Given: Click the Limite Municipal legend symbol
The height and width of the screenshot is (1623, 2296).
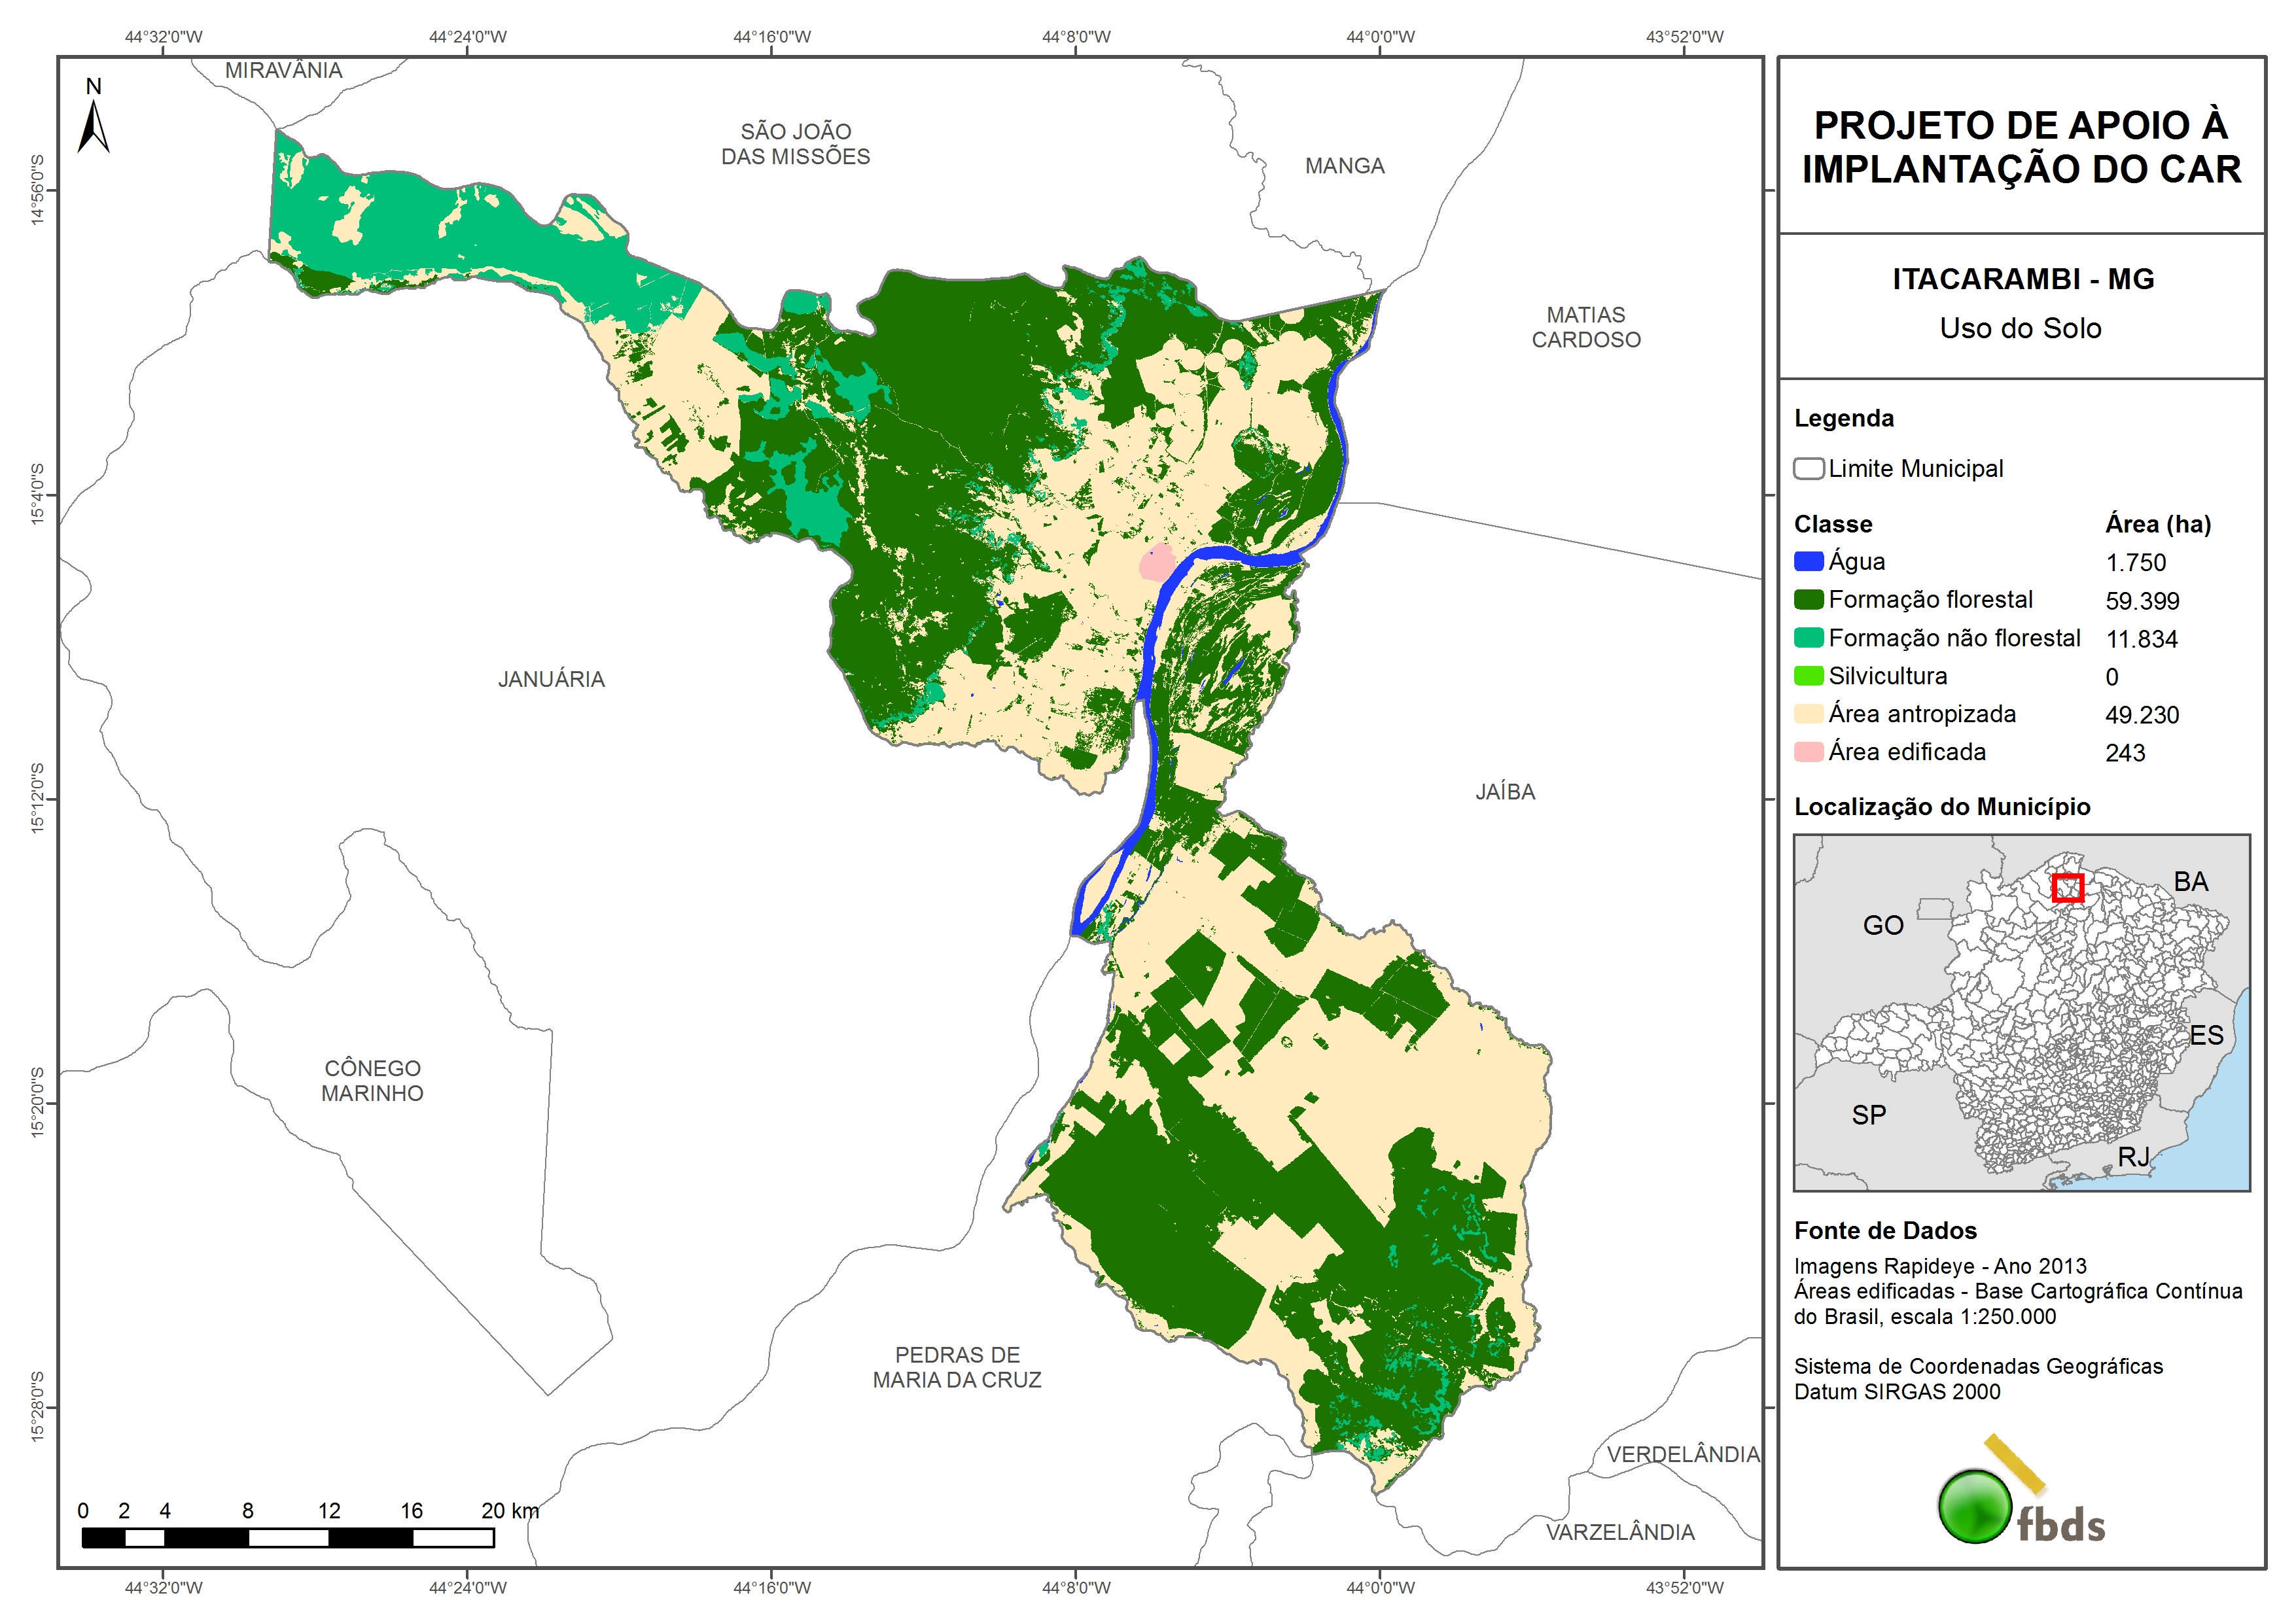Looking at the screenshot, I should (x=1808, y=468).
